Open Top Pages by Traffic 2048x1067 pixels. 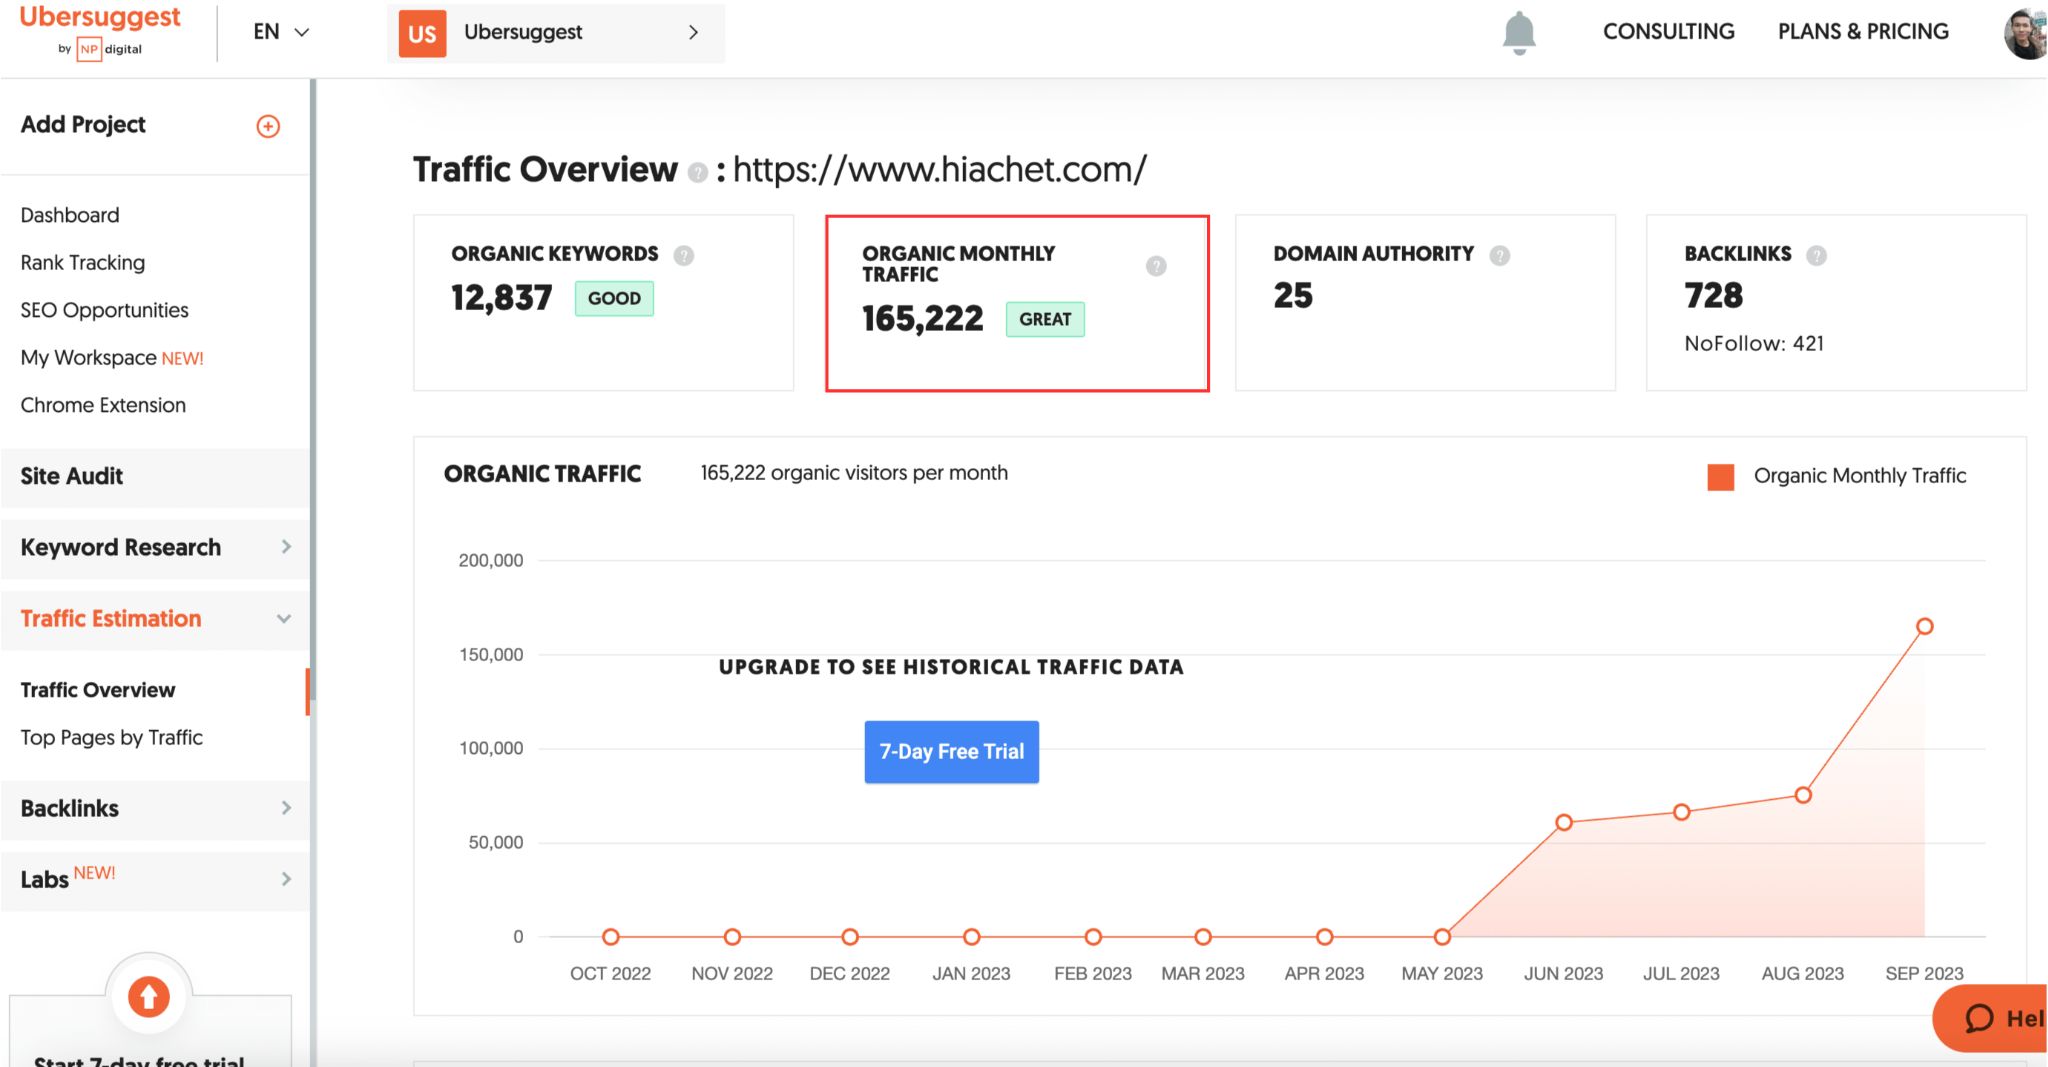(x=112, y=738)
